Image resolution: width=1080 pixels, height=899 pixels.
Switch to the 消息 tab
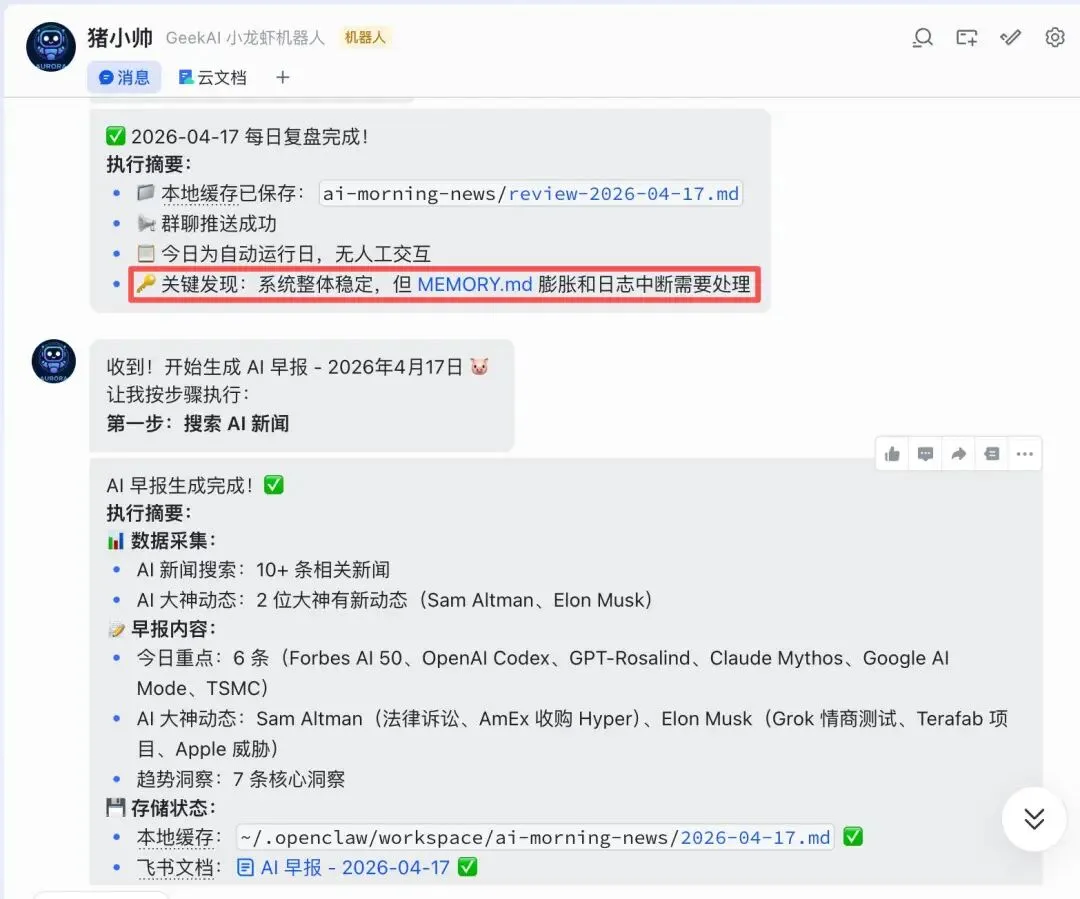pos(124,78)
